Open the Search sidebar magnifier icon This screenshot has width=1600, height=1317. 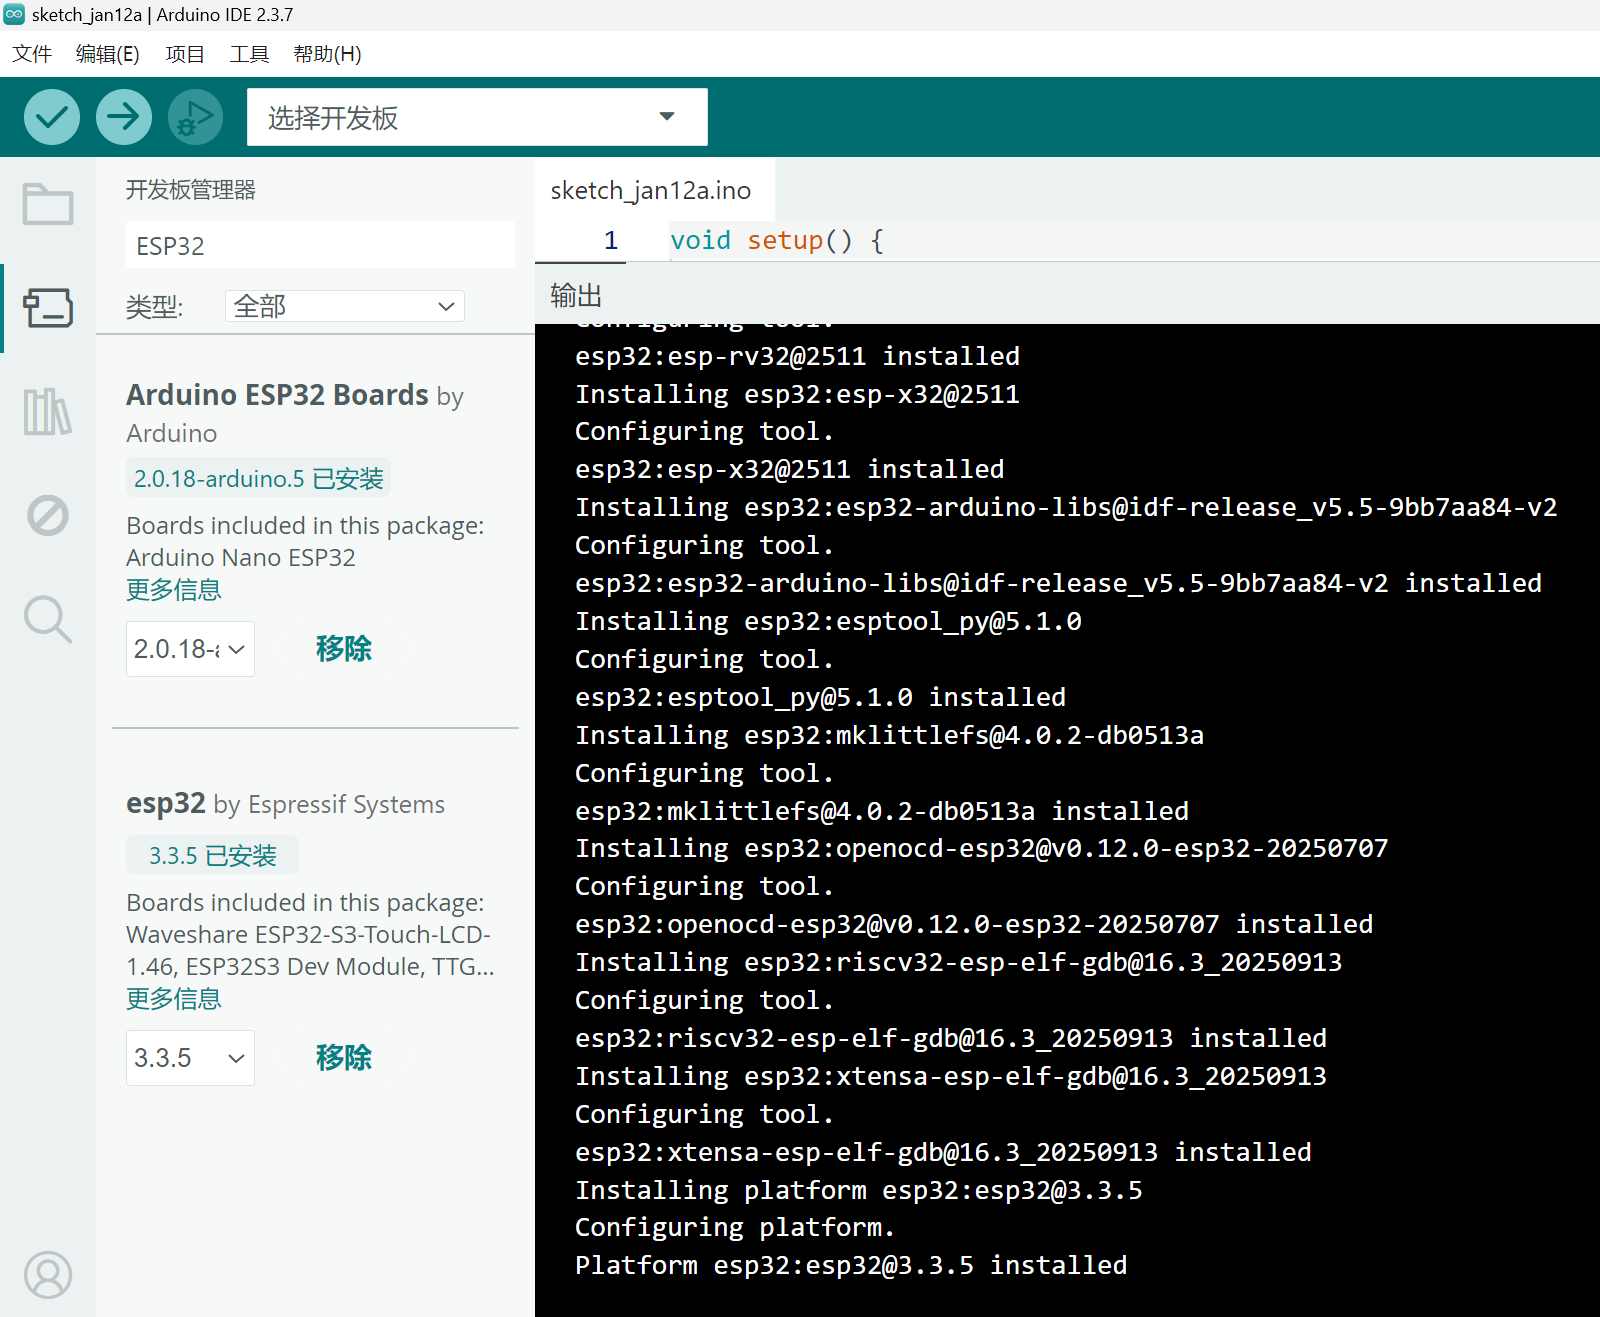[48, 619]
